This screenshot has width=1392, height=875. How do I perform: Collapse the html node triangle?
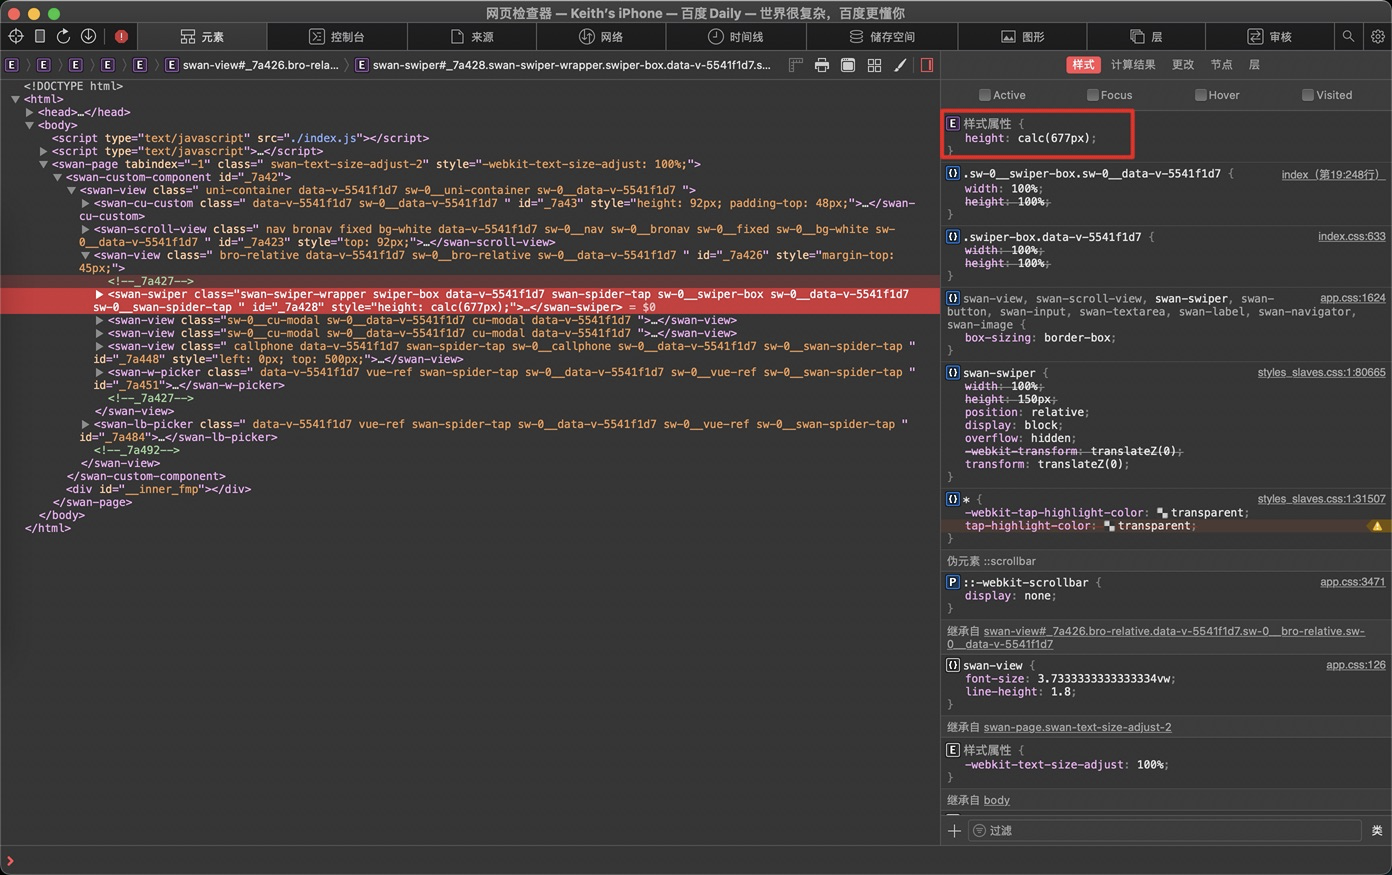16,99
